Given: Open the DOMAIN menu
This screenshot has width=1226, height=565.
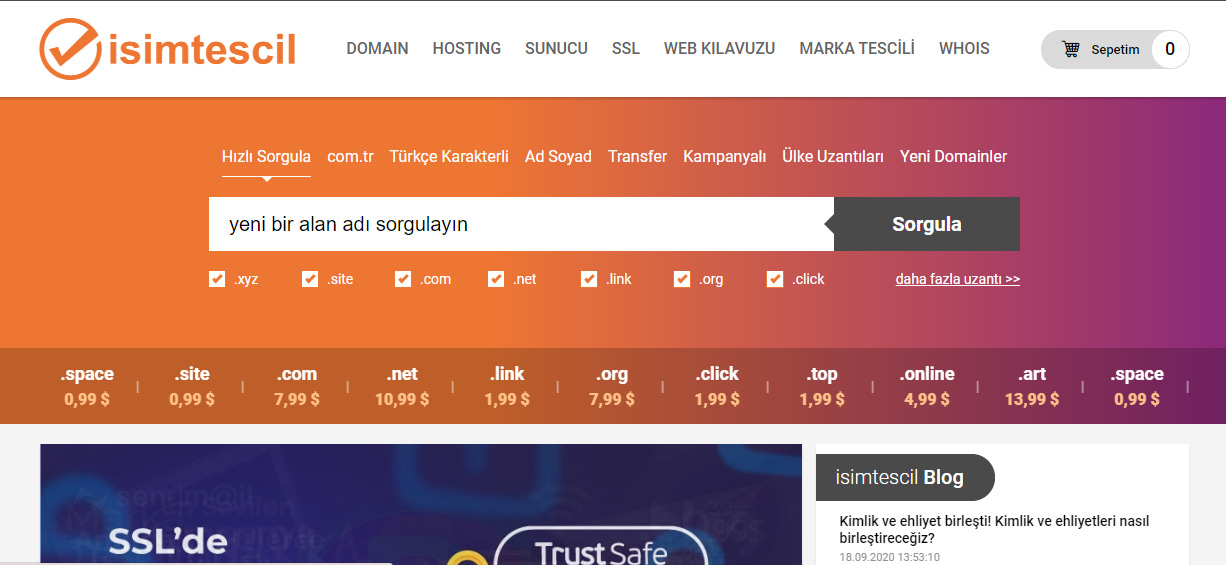Looking at the screenshot, I should [377, 48].
